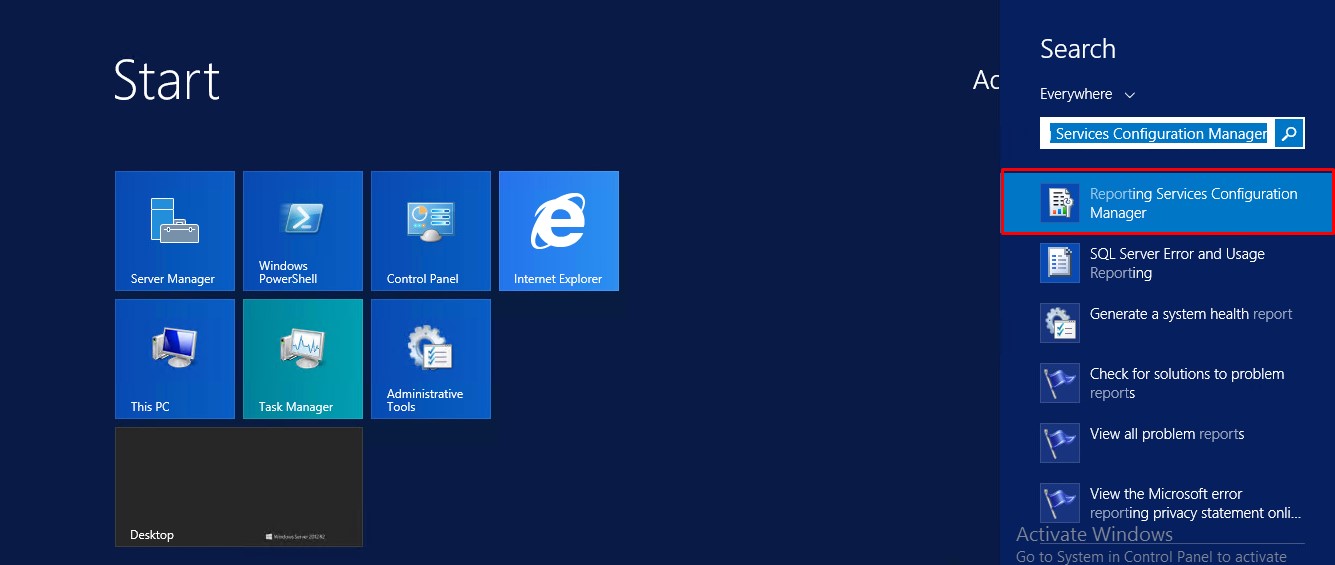Open Microsoft error reporting privacy statement result
1335x565 pixels.
point(1195,503)
